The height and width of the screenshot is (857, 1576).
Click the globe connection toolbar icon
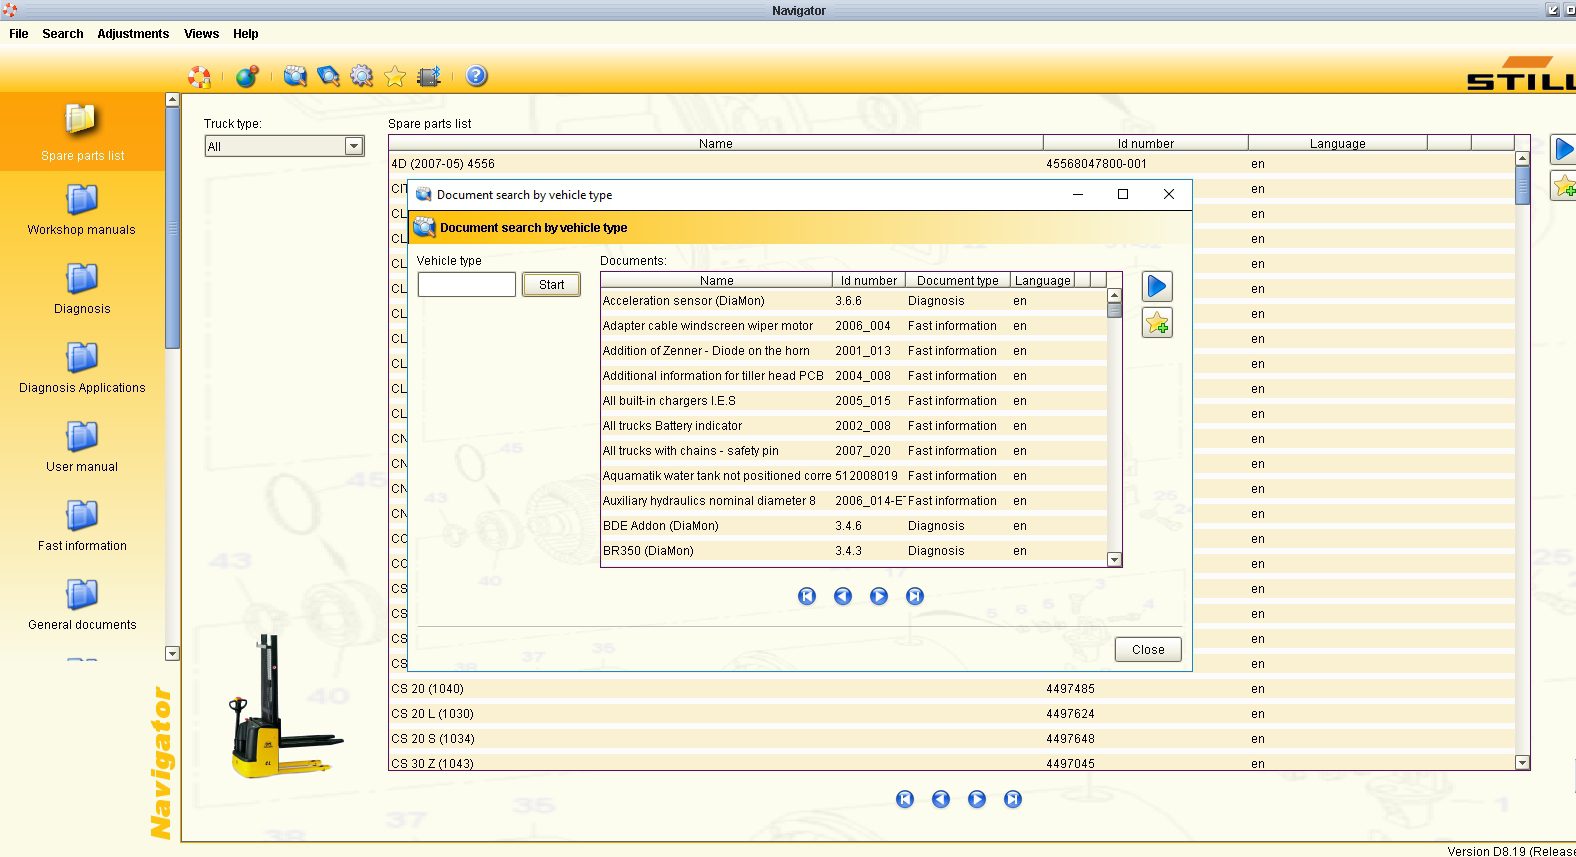click(247, 76)
